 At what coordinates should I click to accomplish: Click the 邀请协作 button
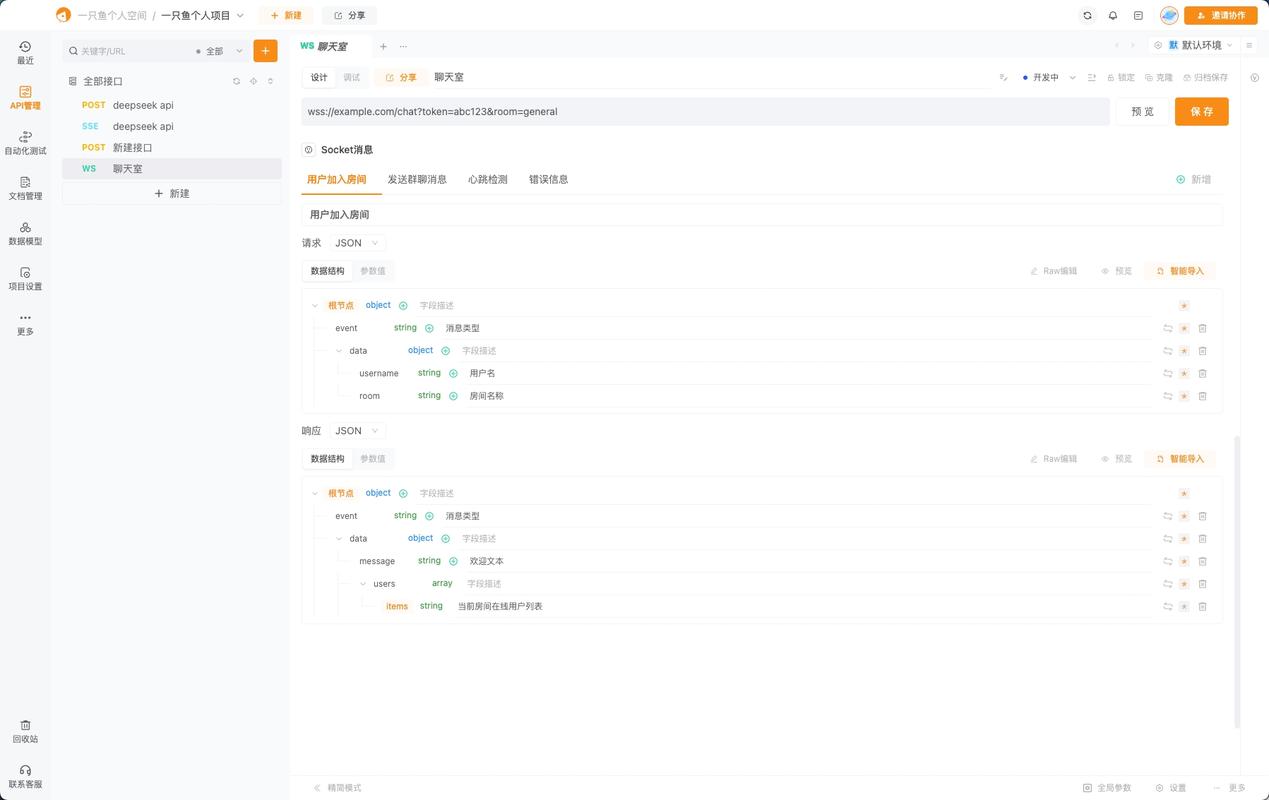pyautogui.click(x=1221, y=15)
